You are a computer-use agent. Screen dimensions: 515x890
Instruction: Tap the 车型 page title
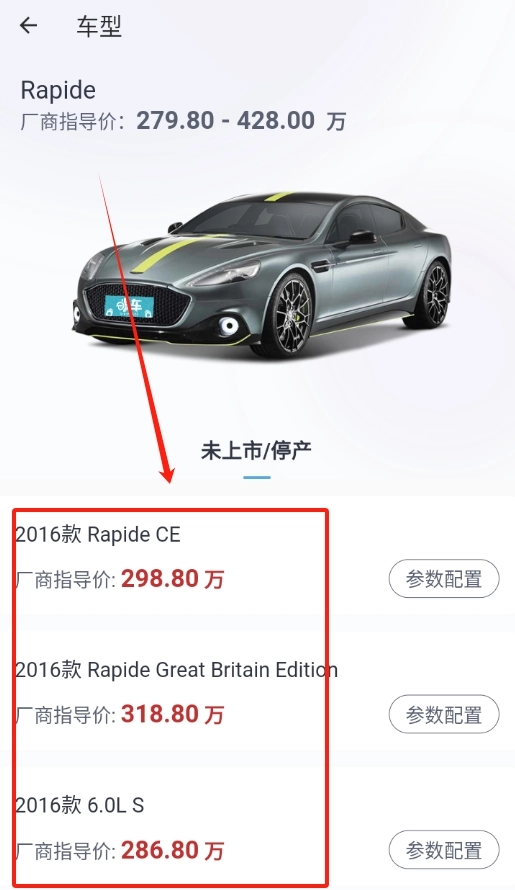click(99, 26)
